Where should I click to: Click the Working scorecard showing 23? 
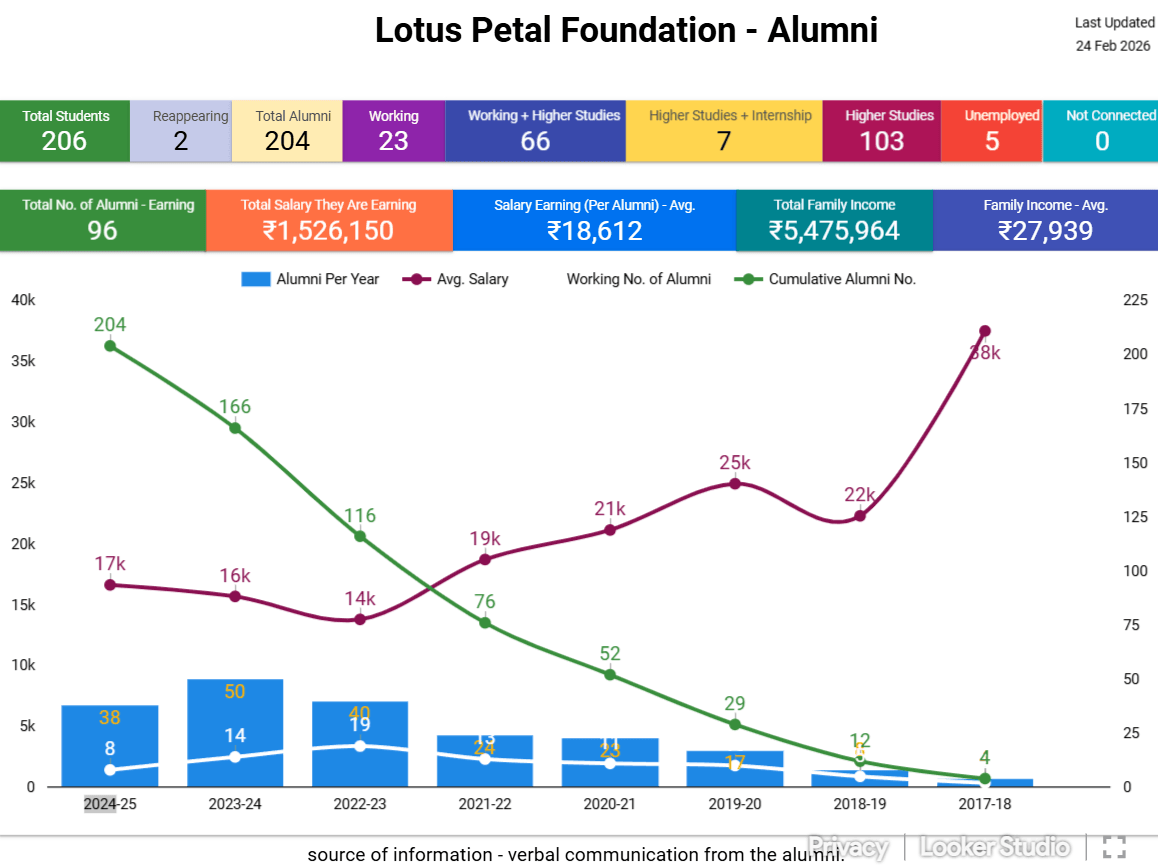(x=394, y=131)
